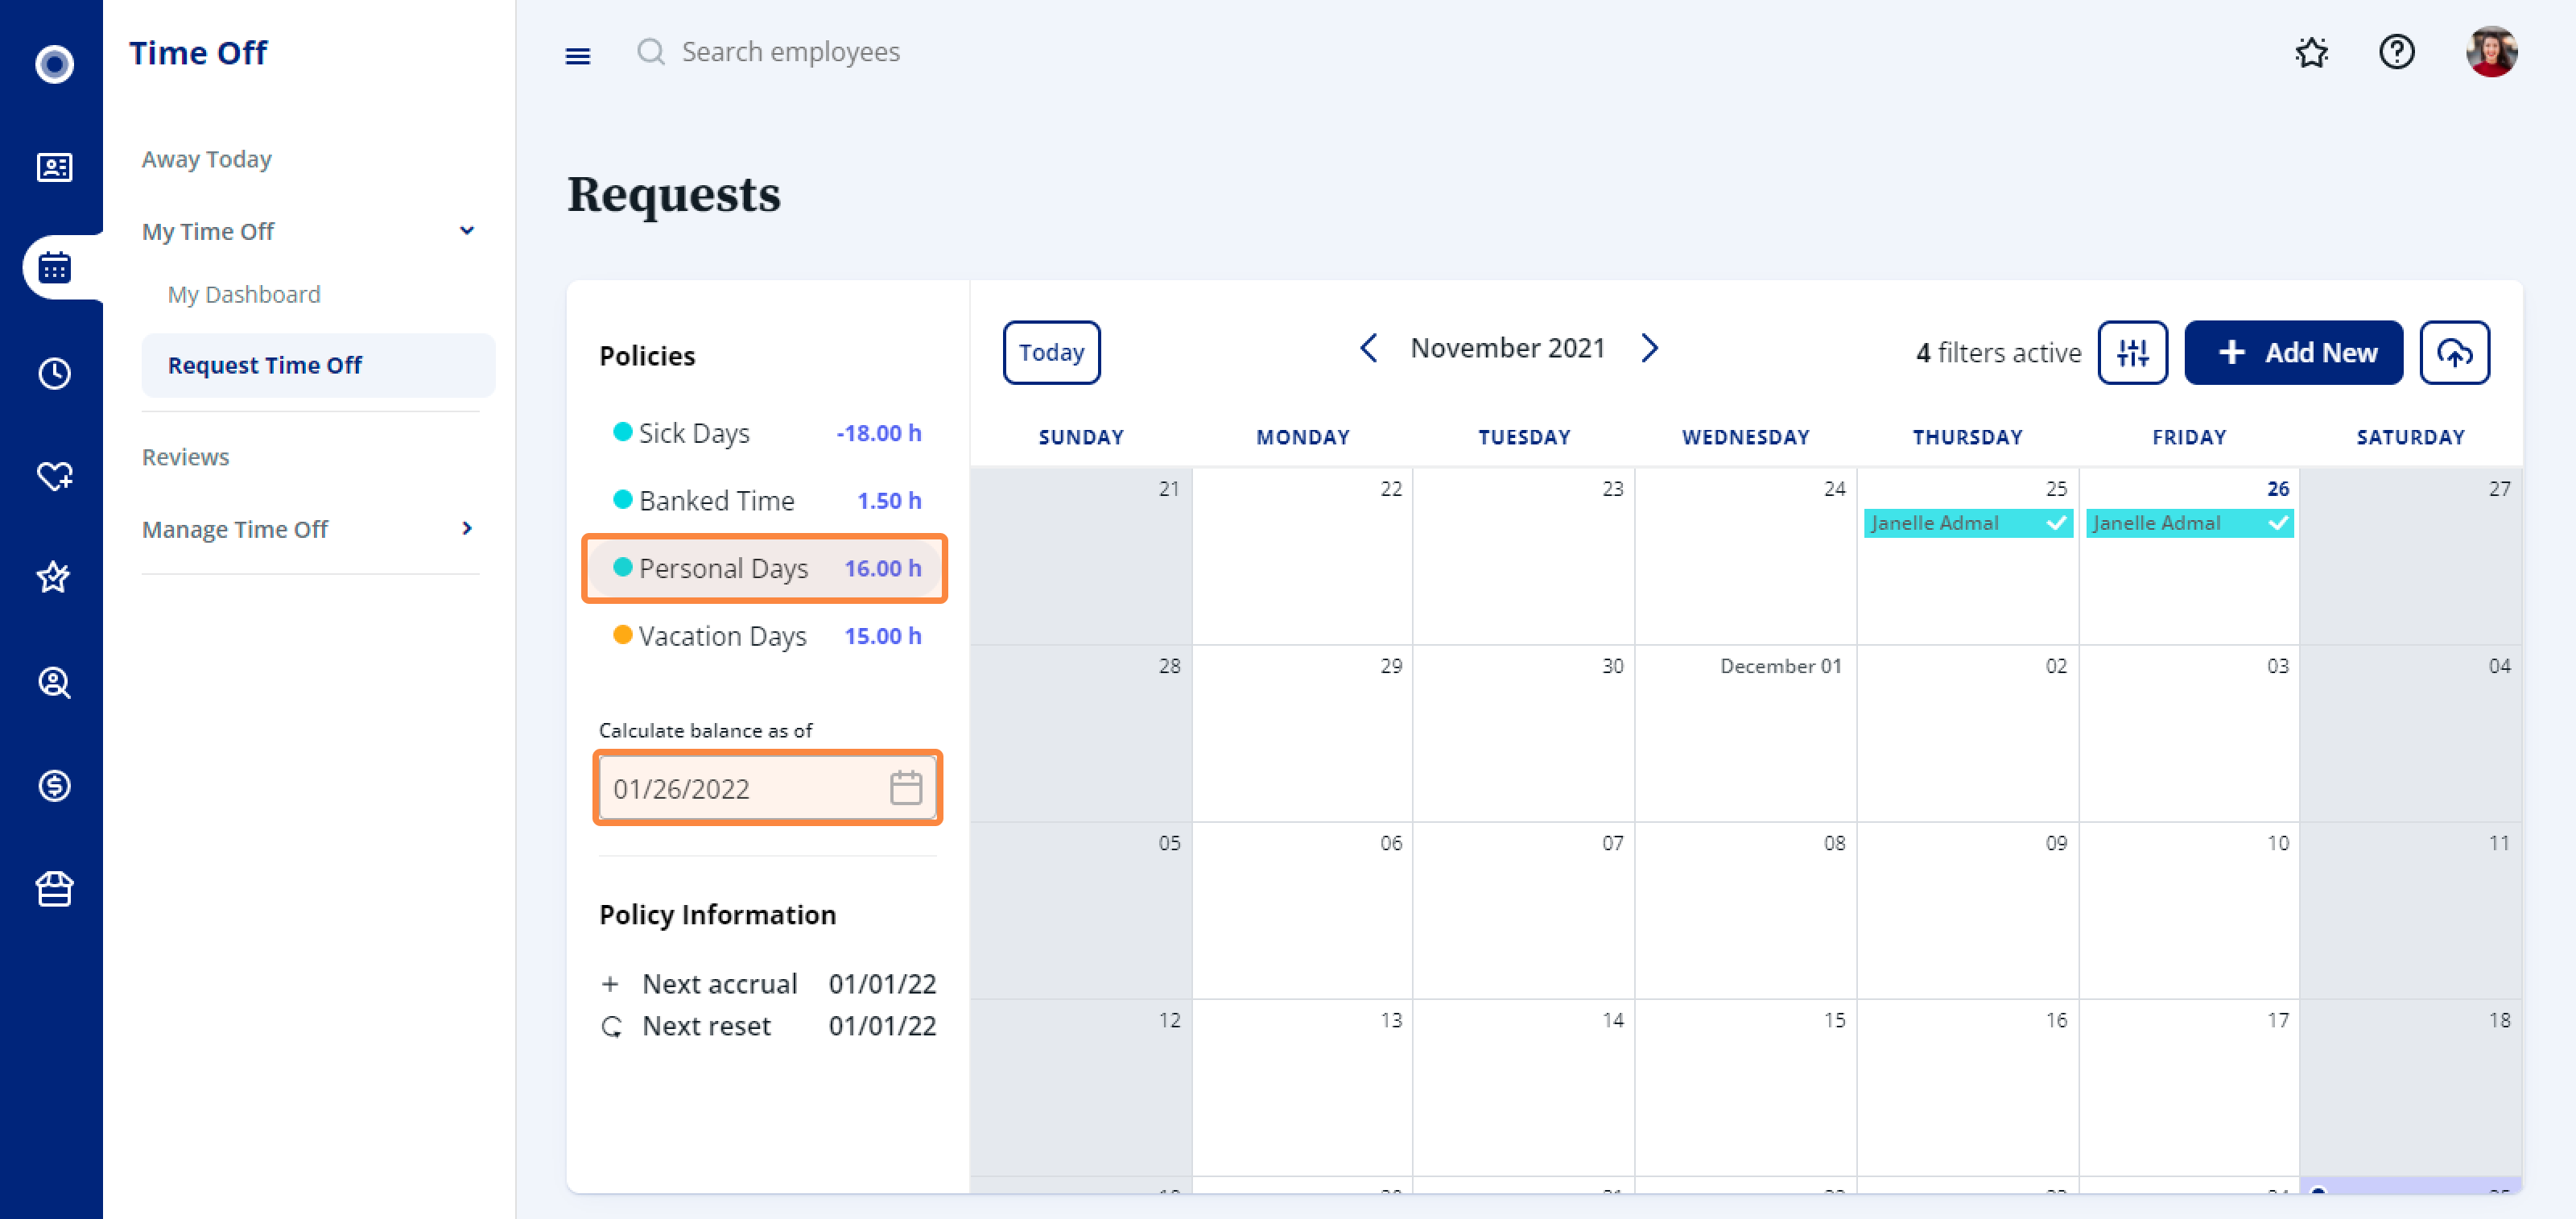Click the search magnifier icon
Viewport: 2576px width, 1219px height.
pyautogui.click(x=651, y=51)
